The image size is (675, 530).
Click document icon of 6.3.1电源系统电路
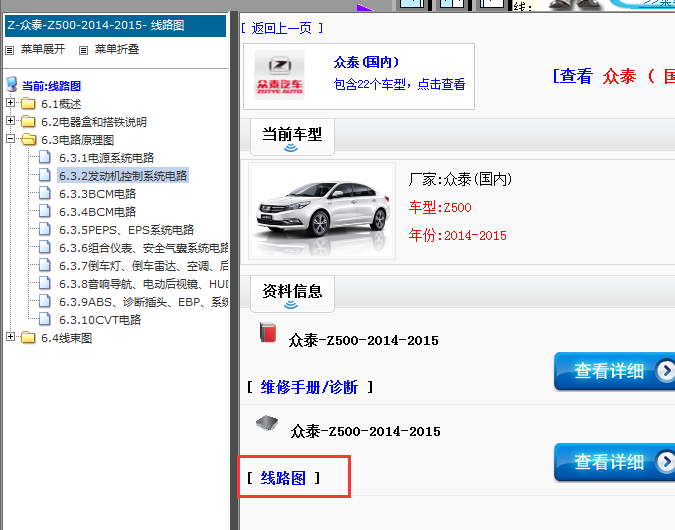[44, 157]
